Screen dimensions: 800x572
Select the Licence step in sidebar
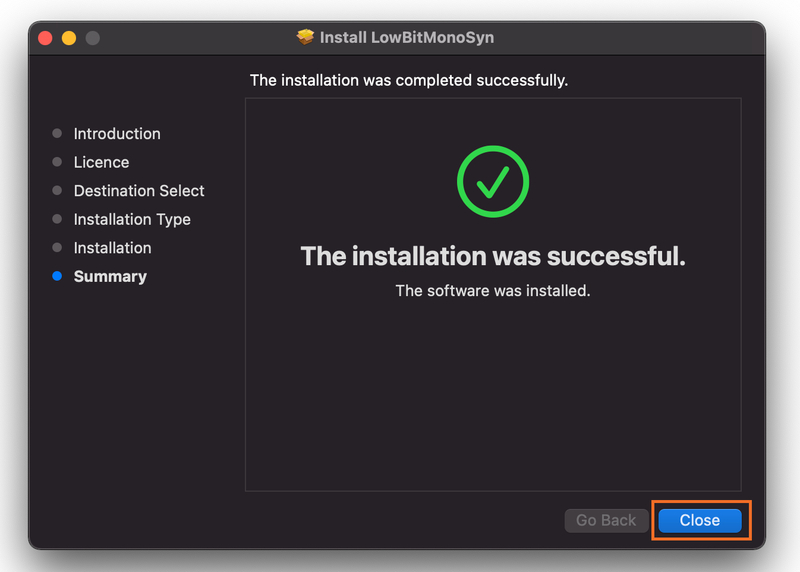coord(101,162)
